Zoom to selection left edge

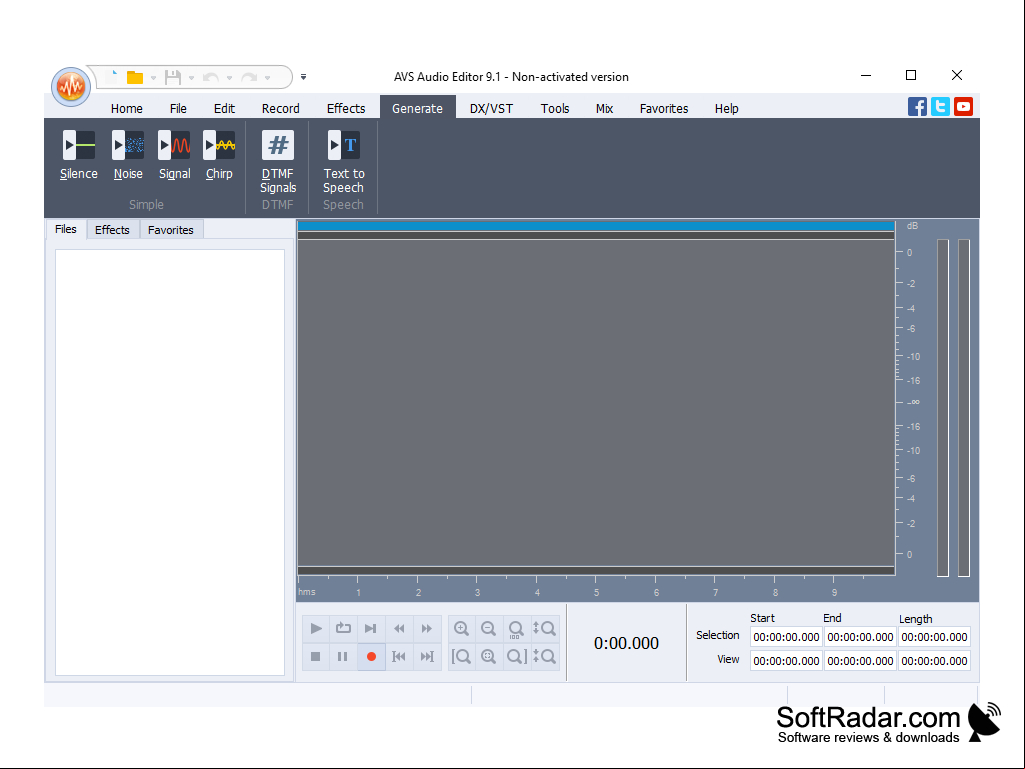(462, 657)
